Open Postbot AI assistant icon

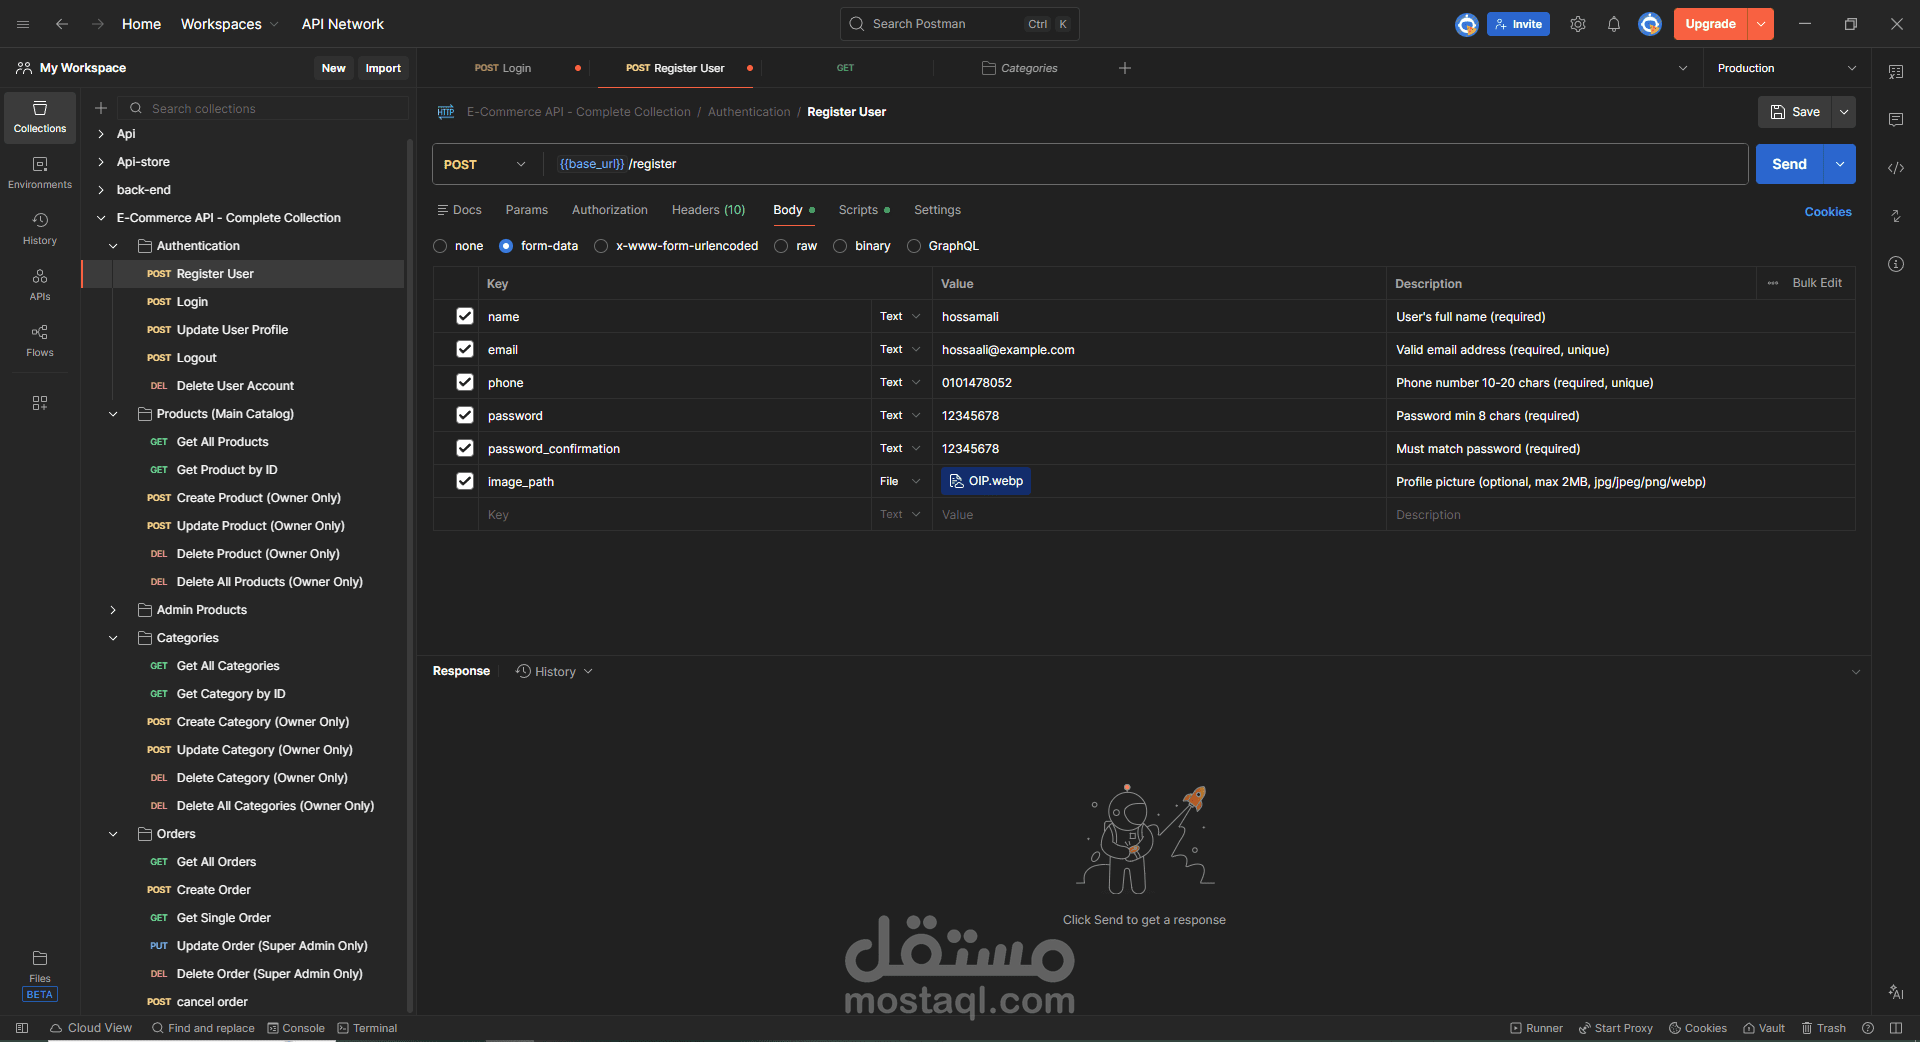point(1896,992)
